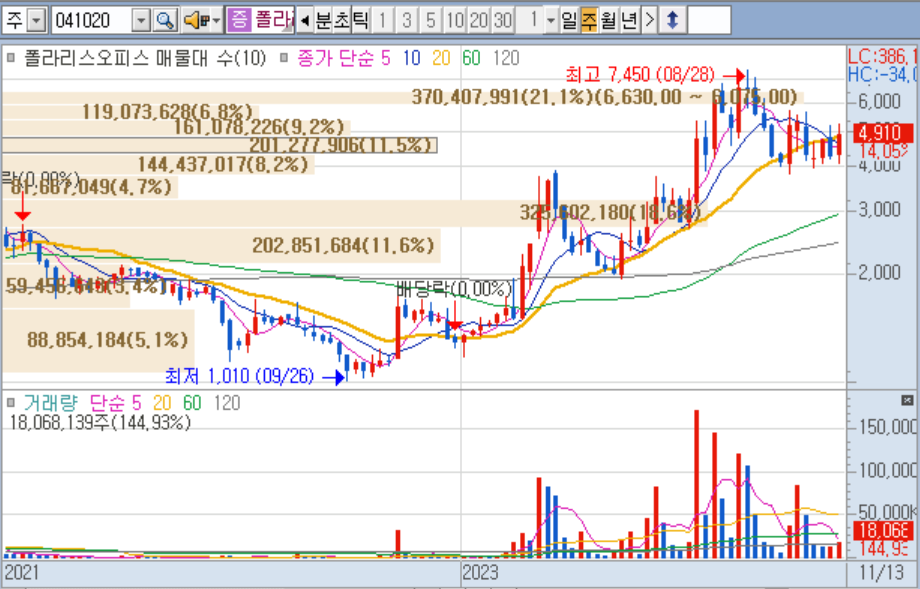The image size is (920, 589).
Task: Click the 최고 7,450 (08/28) marker label
Action: [x=640, y=75]
